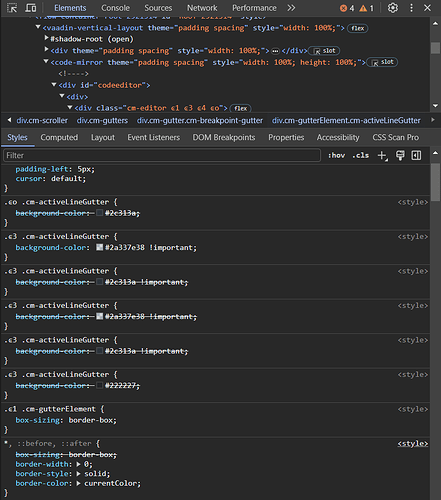Toggle the .cls classes button
The height and width of the screenshot is (500, 441).
(361, 156)
